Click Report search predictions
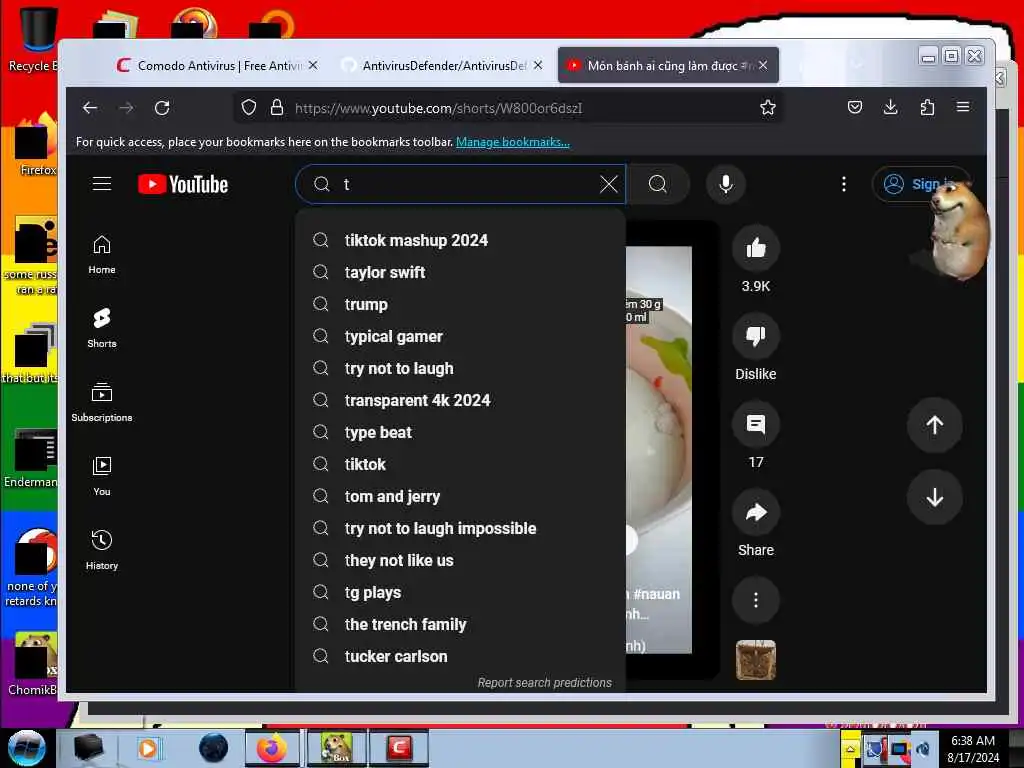The width and height of the screenshot is (1024, 768). 545,682
